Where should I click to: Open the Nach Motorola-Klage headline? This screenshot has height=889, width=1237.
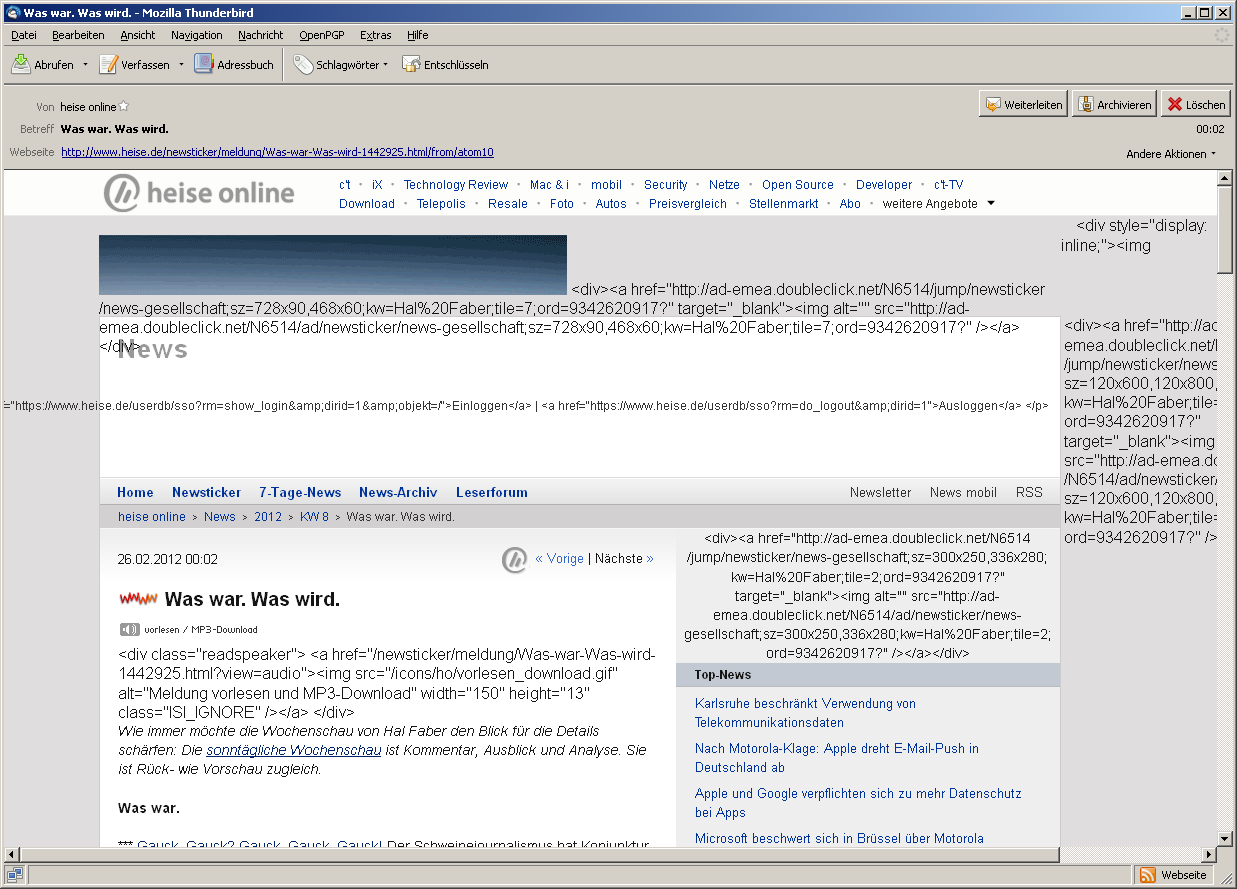click(837, 758)
